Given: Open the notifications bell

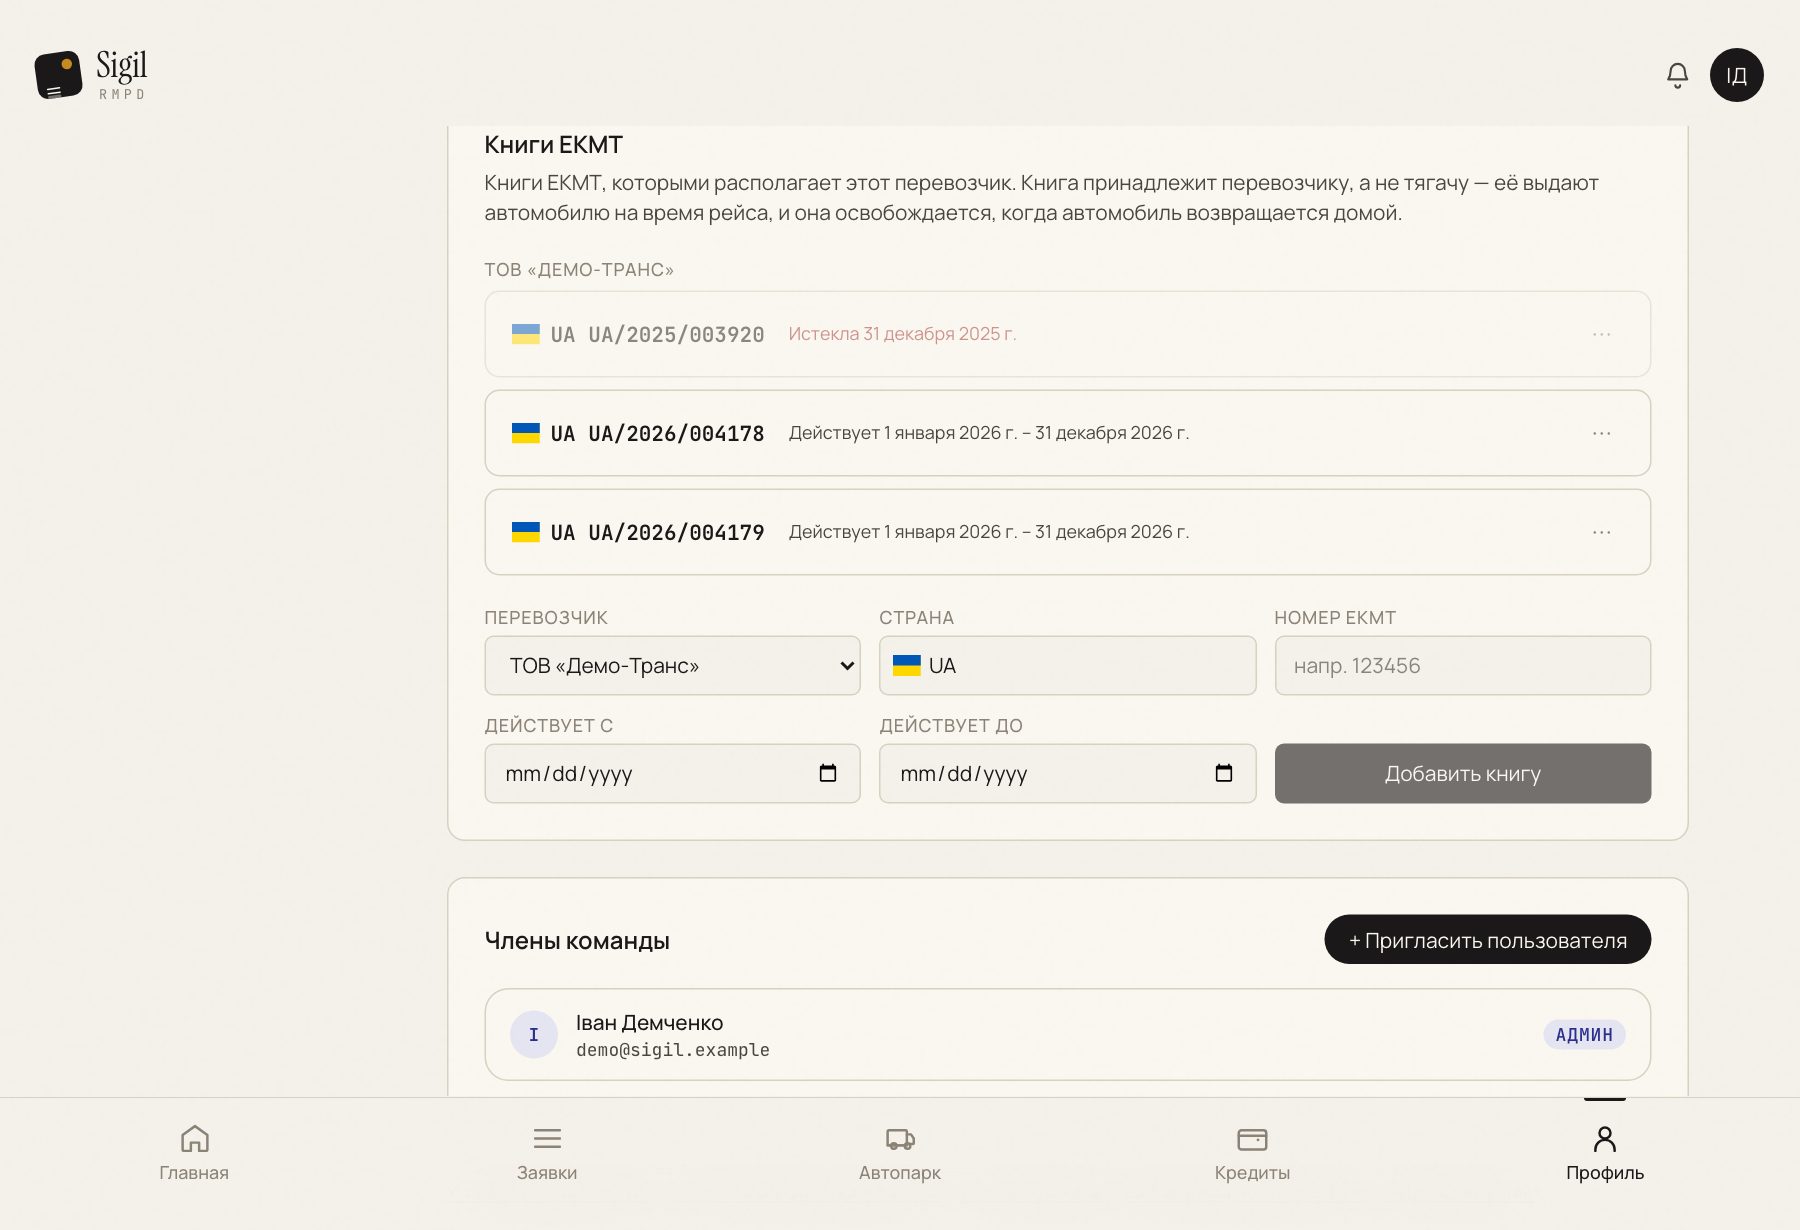Looking at the screenshot, I should (1677, 75).
